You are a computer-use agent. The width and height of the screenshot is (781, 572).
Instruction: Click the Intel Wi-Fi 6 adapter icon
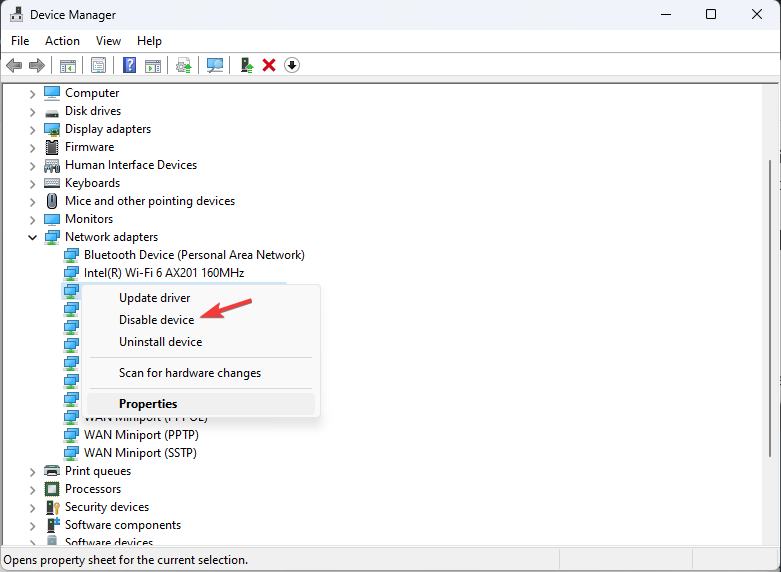pos(71,273)
